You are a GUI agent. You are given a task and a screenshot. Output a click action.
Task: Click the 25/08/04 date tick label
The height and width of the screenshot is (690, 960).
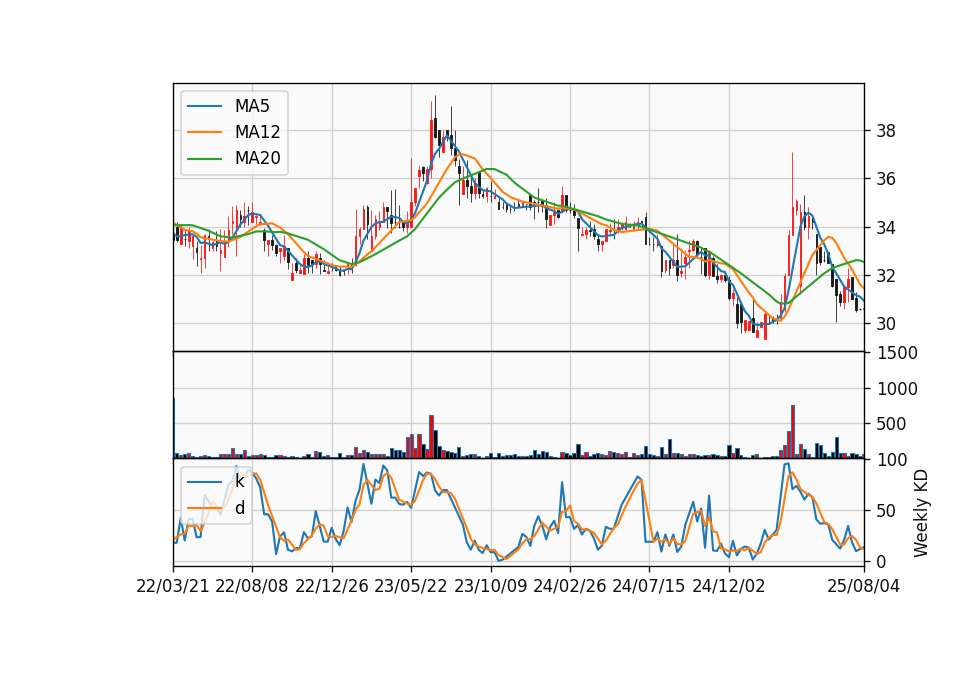[864, 586]
